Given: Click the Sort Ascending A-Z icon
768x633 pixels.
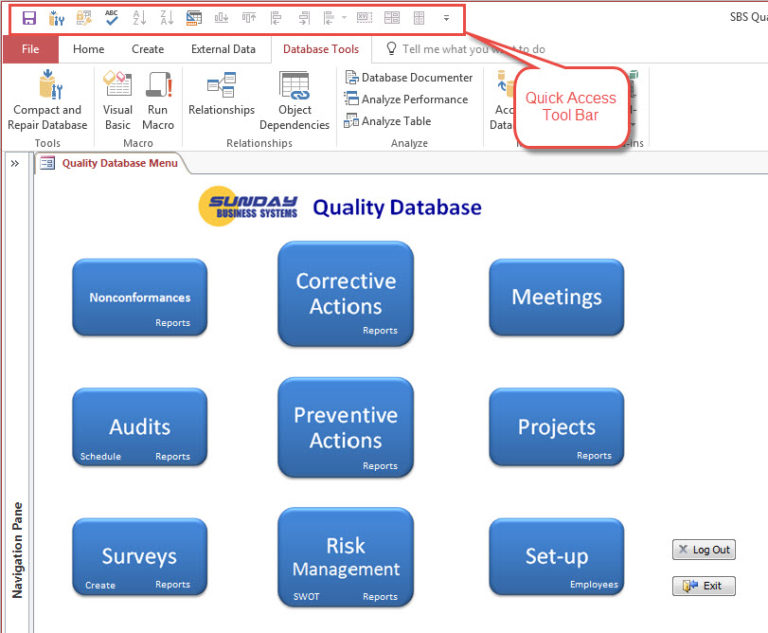Looking at the screenshot, I should pyautogui.click(x=139, y=17).
